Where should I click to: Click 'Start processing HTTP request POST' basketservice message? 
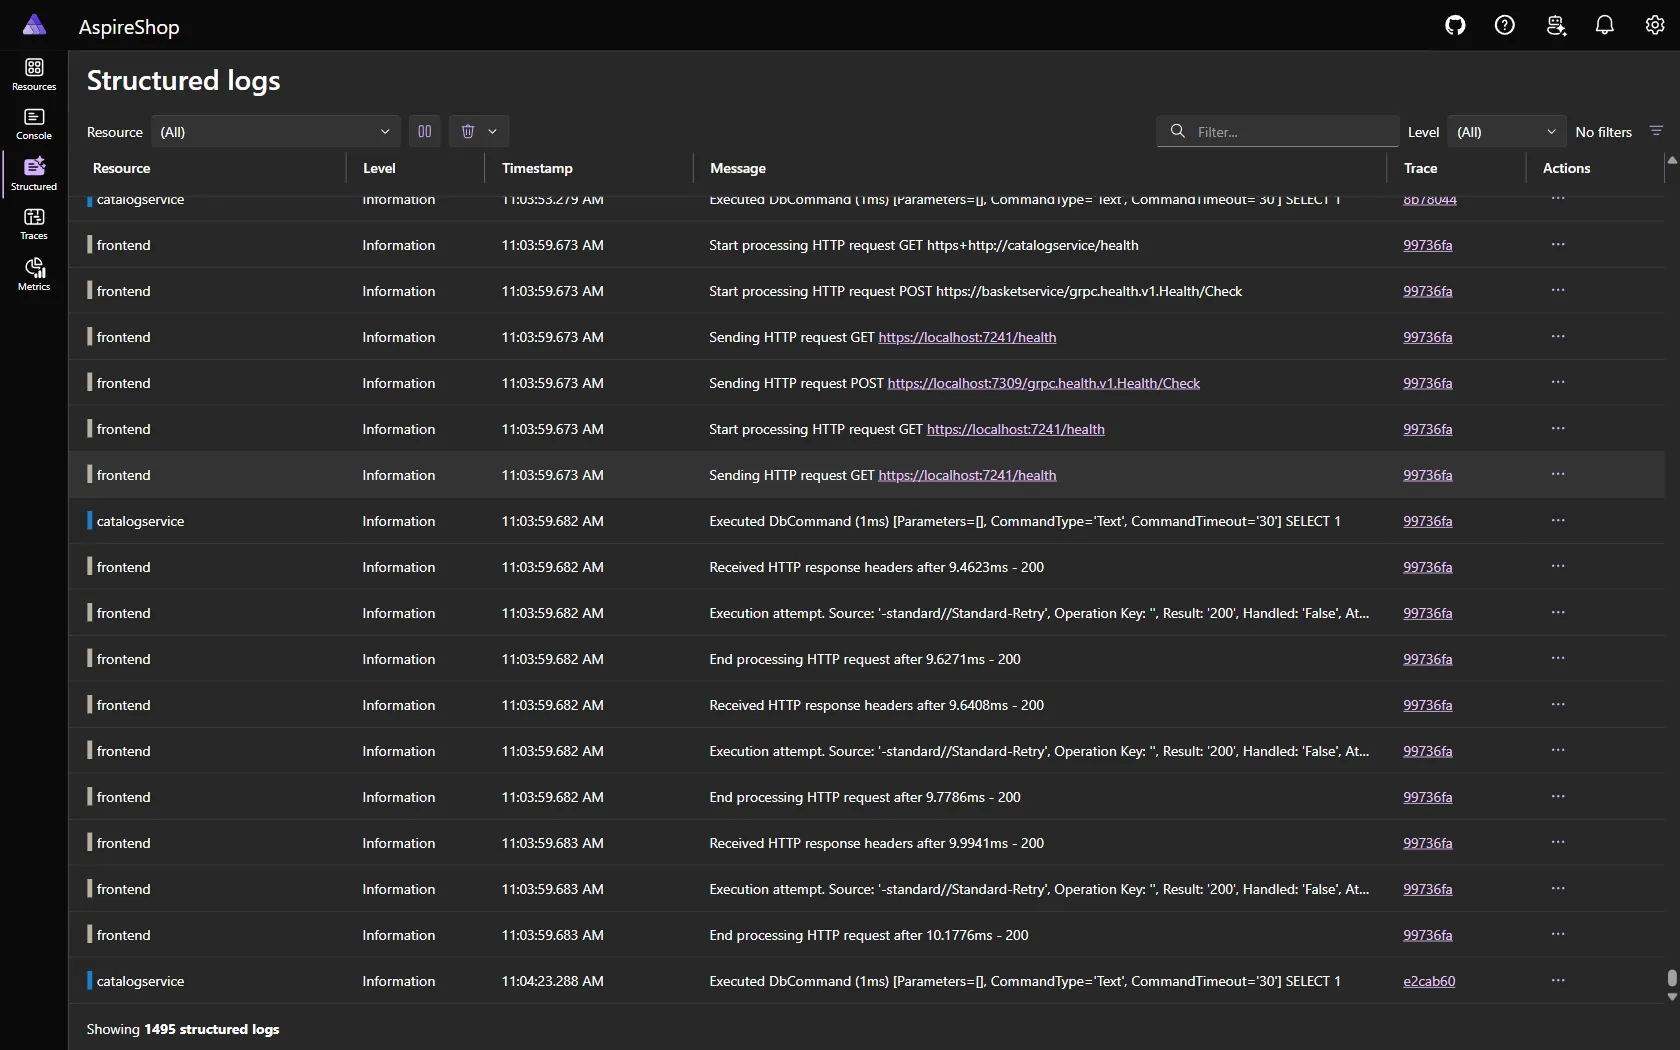[975, 291]
